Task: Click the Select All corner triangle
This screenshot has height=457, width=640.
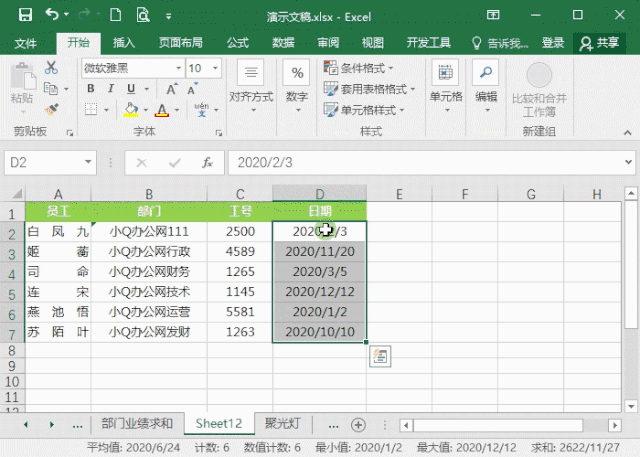Action: coord(16,193)
